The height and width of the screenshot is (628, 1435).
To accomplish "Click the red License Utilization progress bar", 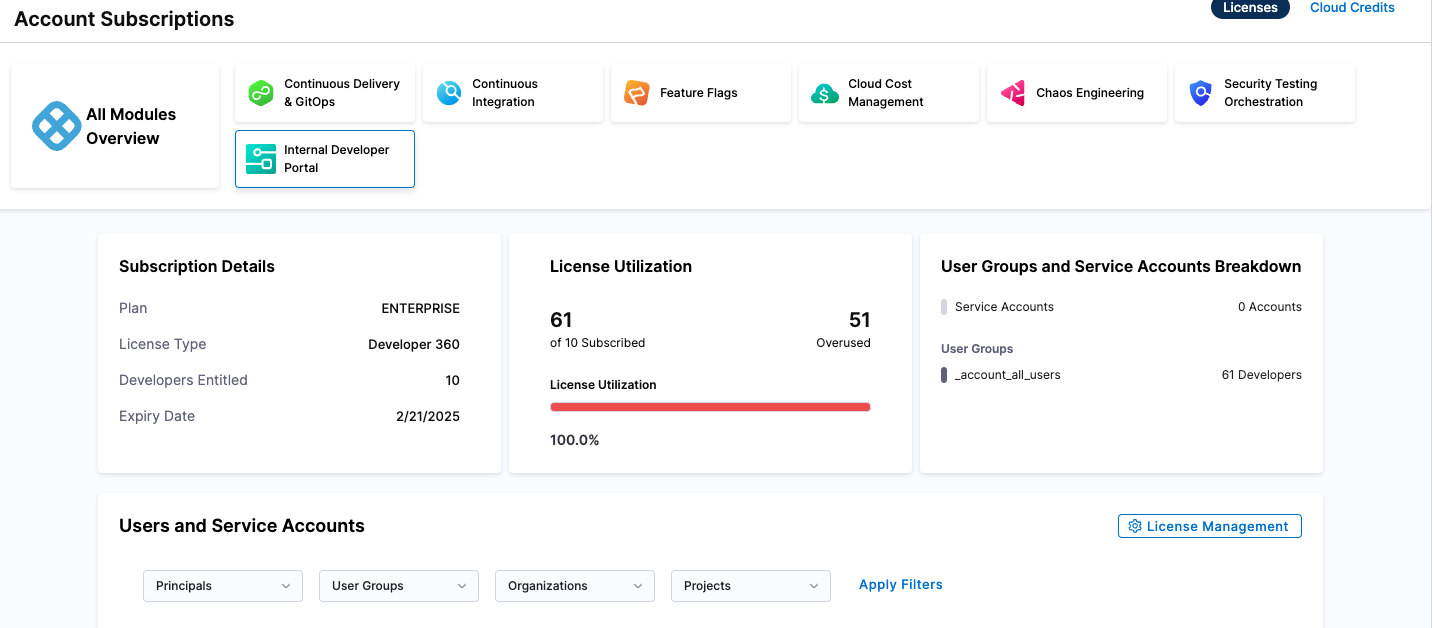I will pyautogui.click(x=710, y=407).
